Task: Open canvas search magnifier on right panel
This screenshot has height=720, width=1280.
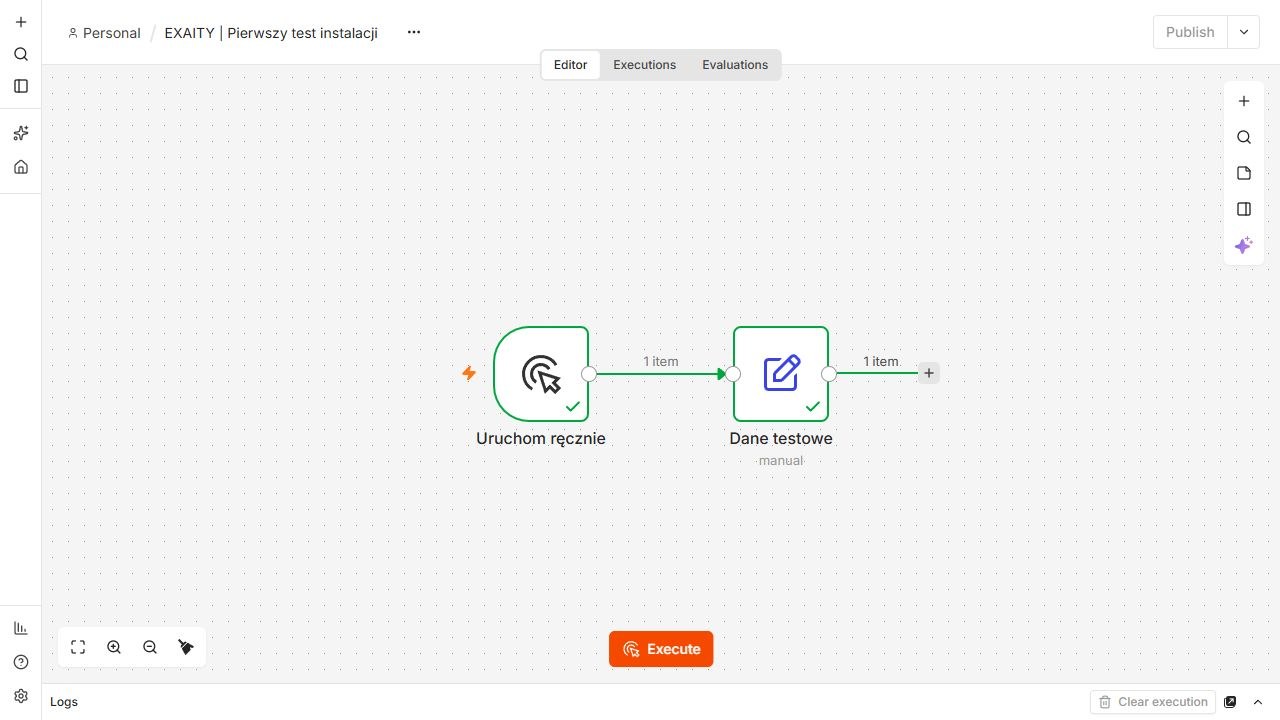Action: [1244, 137]
